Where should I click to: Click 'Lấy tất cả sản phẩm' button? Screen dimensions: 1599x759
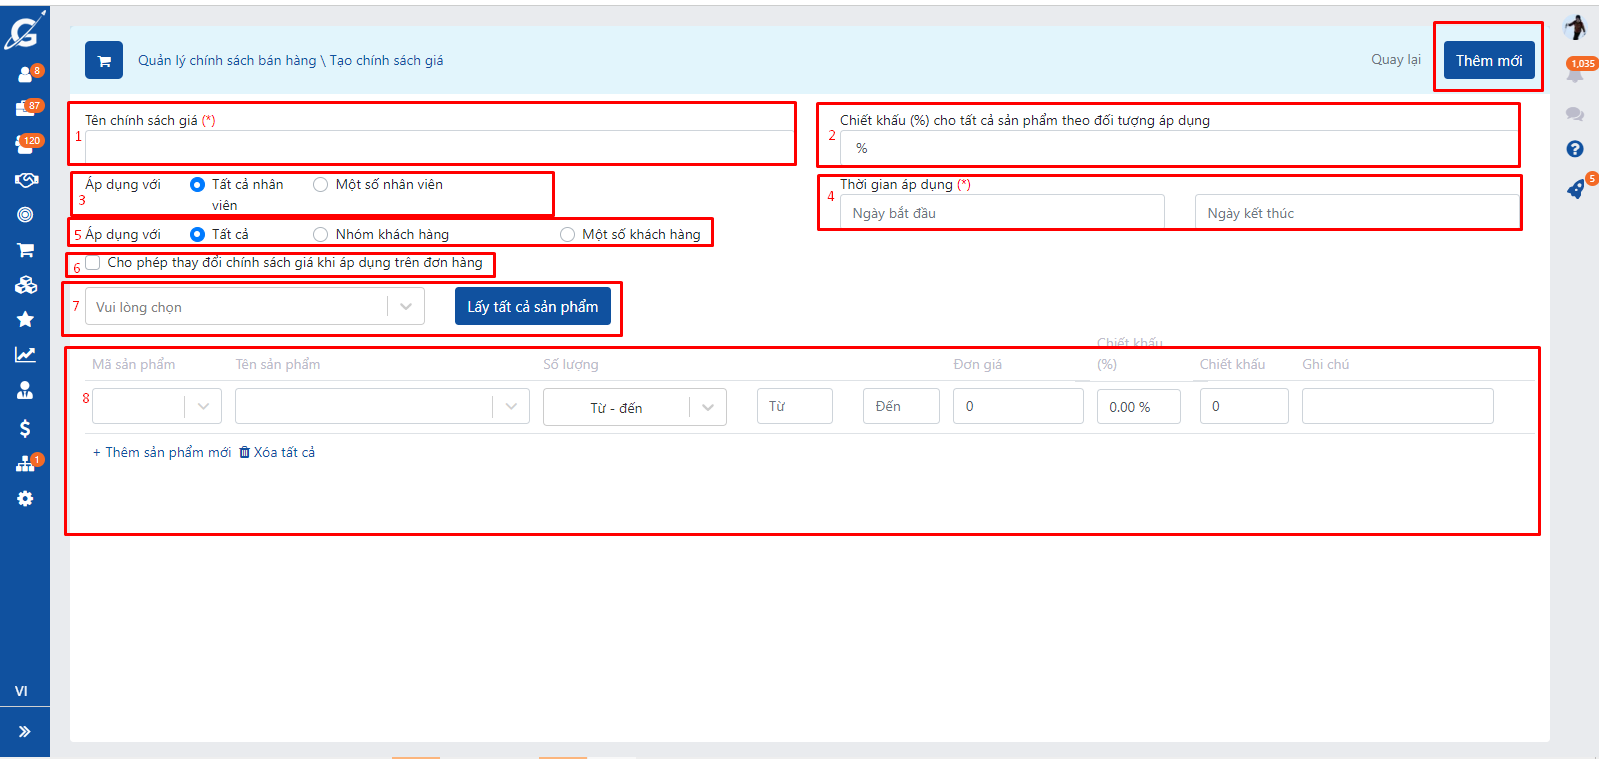(x=532, y=307)
